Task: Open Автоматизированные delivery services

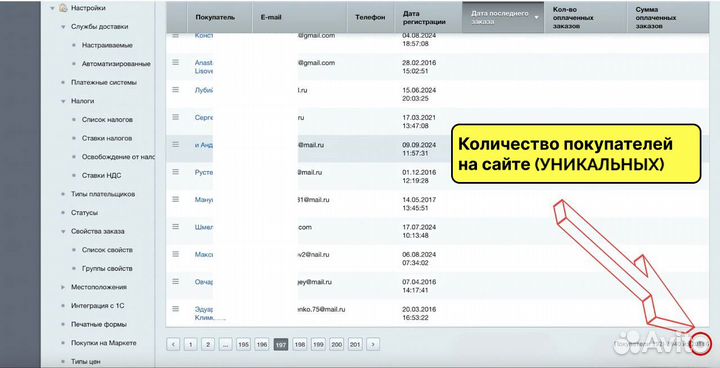Action: [116, 64]
